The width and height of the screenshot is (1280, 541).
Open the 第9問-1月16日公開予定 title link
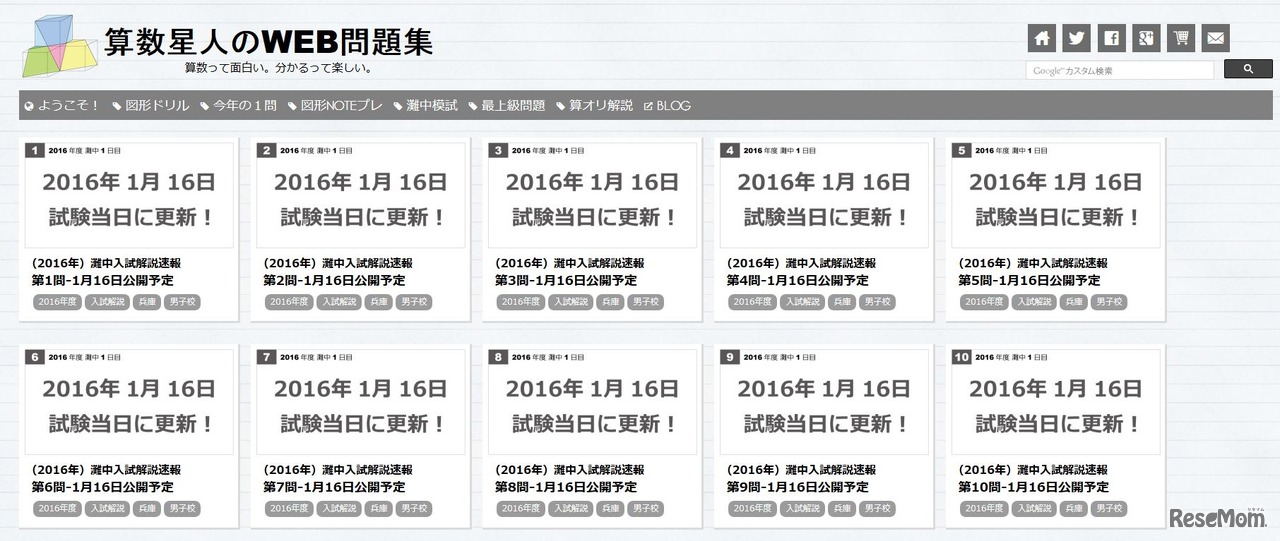tap(798, 487)
